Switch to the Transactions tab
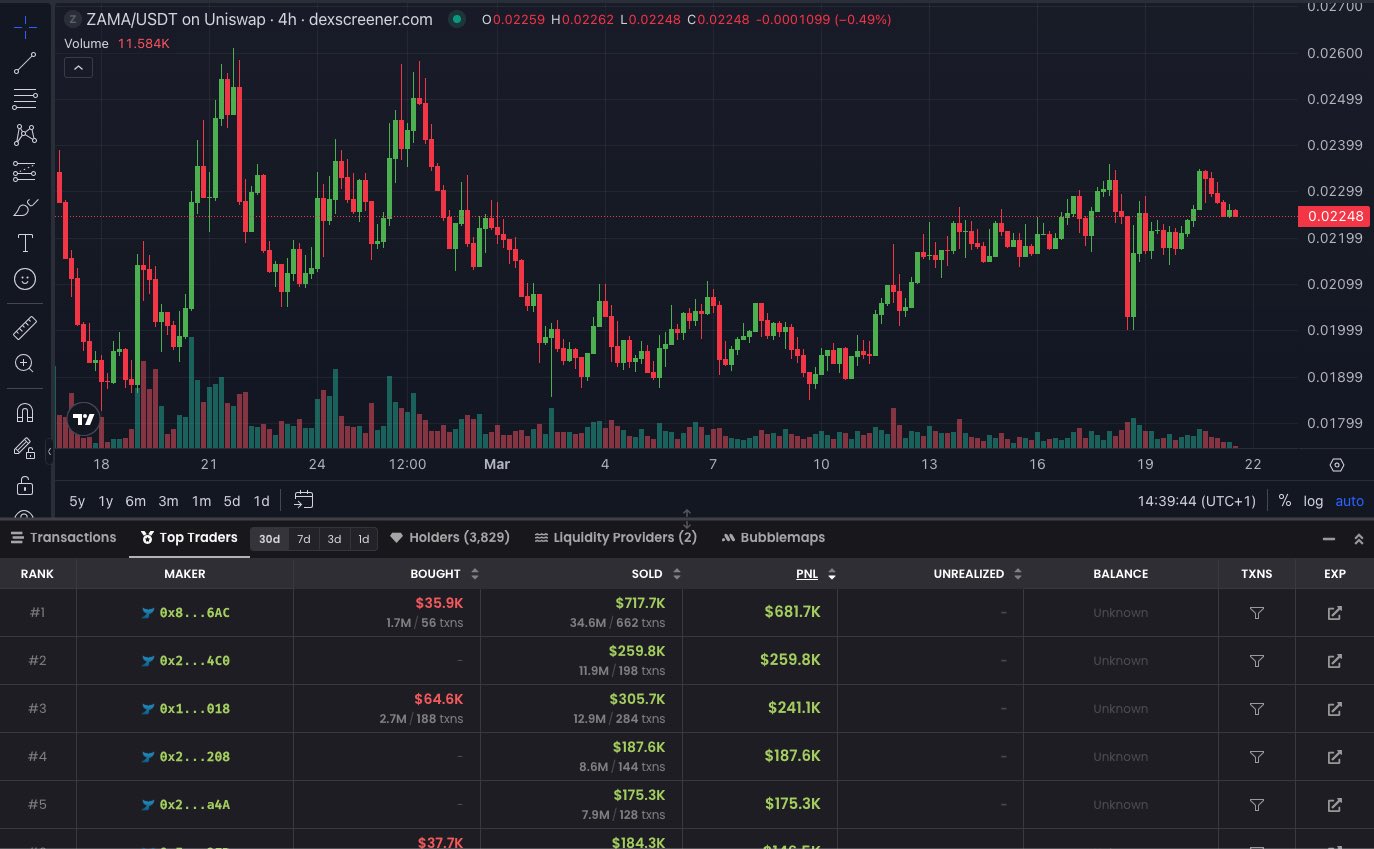 64,538
